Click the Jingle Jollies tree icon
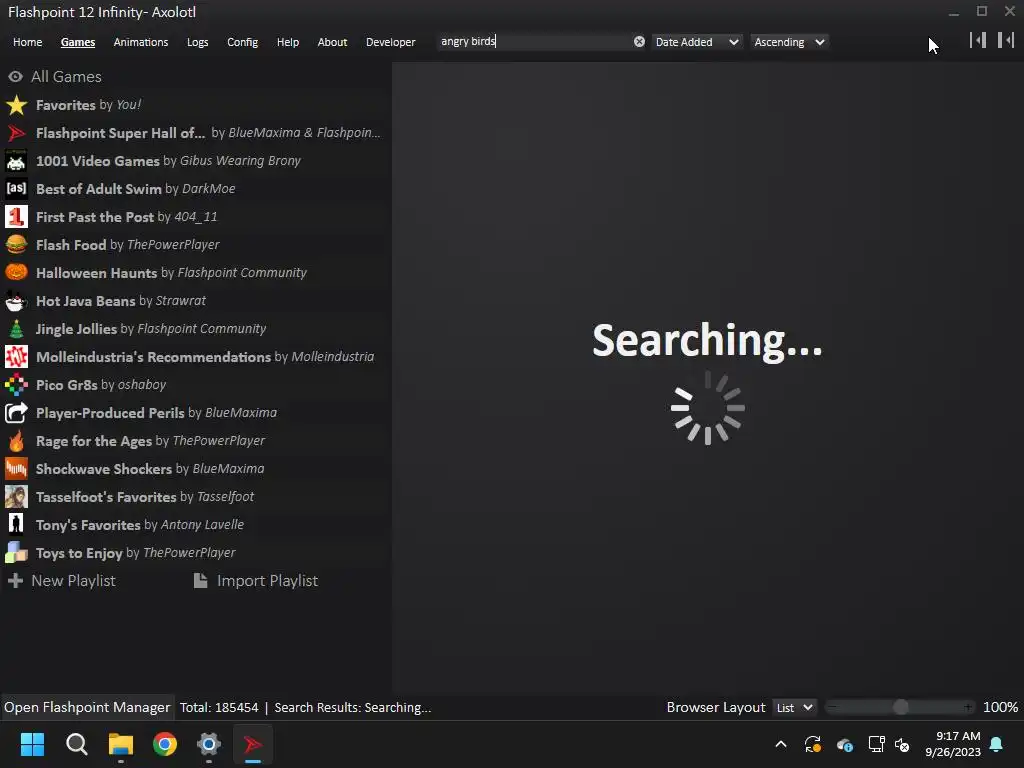Viewport: 1024px width, 768px height. 16,329
